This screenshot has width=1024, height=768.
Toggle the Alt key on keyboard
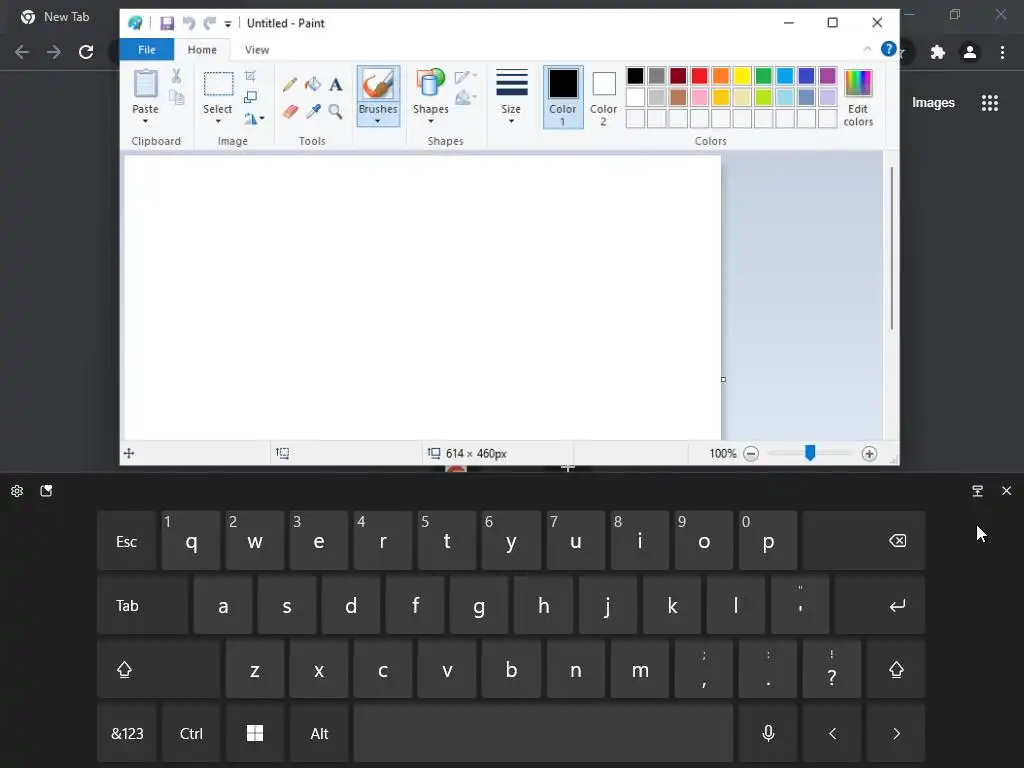319,733
